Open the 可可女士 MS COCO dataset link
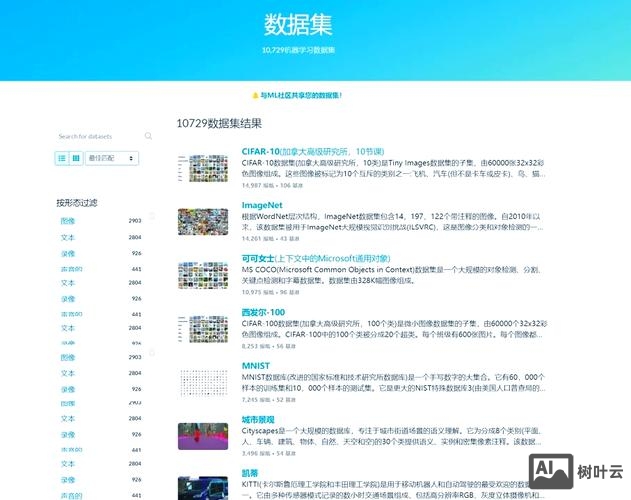 tap(316, 258)
